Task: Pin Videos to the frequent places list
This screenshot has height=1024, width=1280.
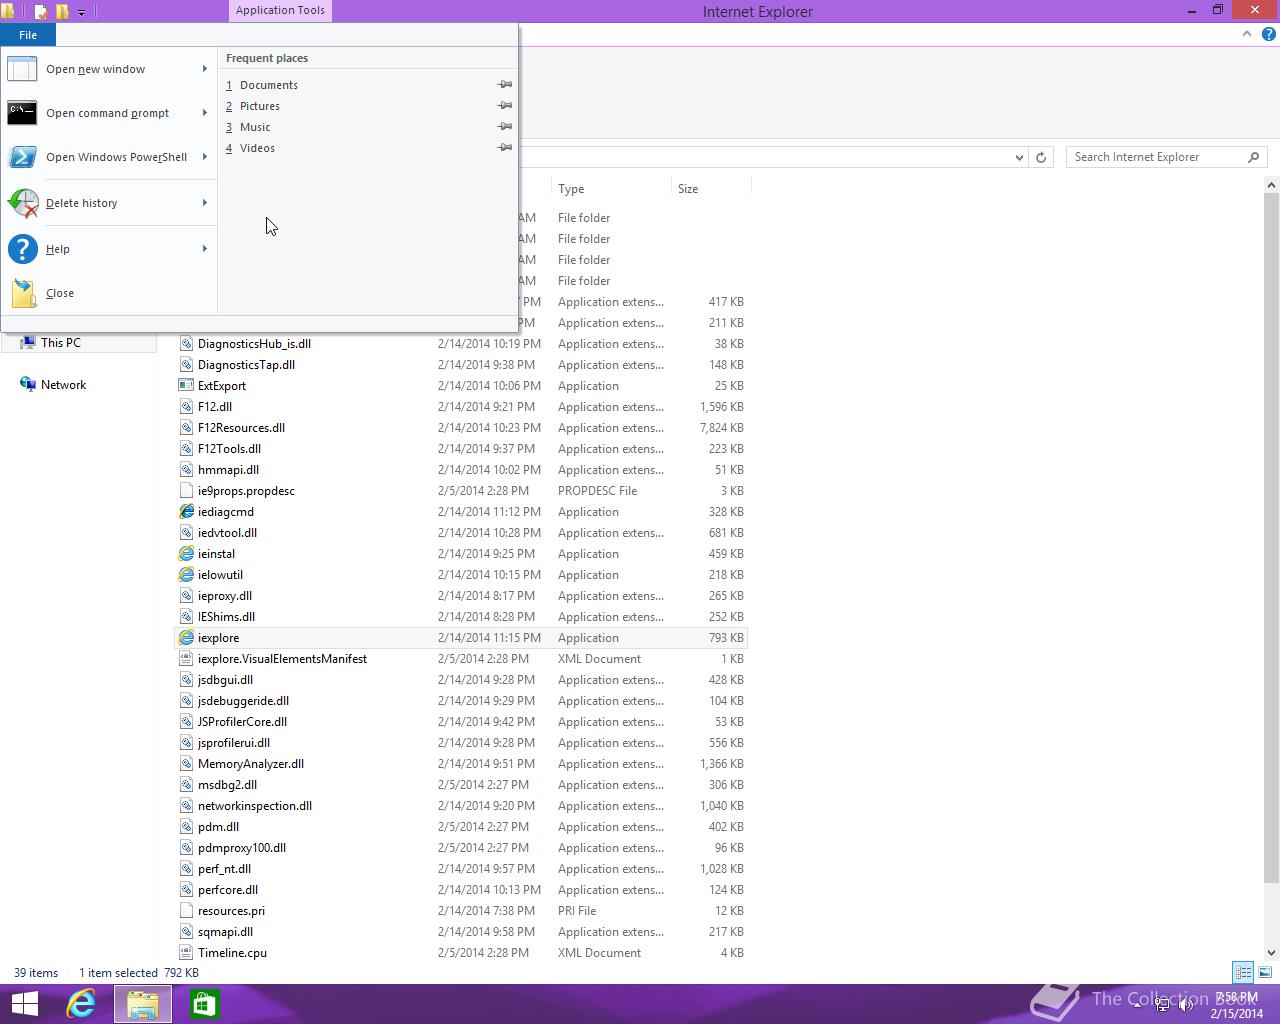Action: pos(505,148)
